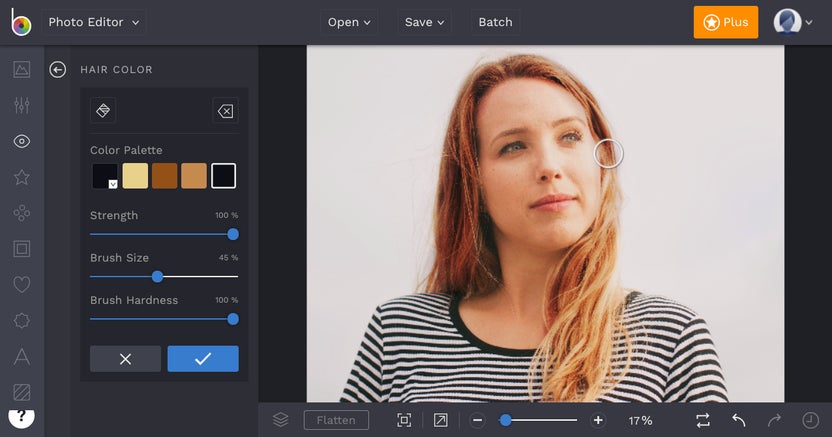Open the Edit adjustments sliders icon

pos(22,106)
